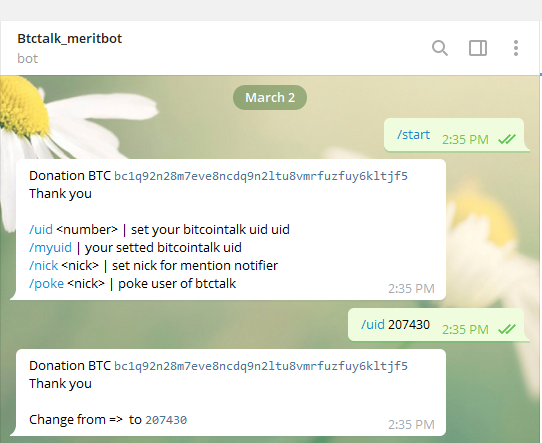The image size is (542, 443).
Task: Click the 207430 monospace code in reply
Action: [166, 420]
